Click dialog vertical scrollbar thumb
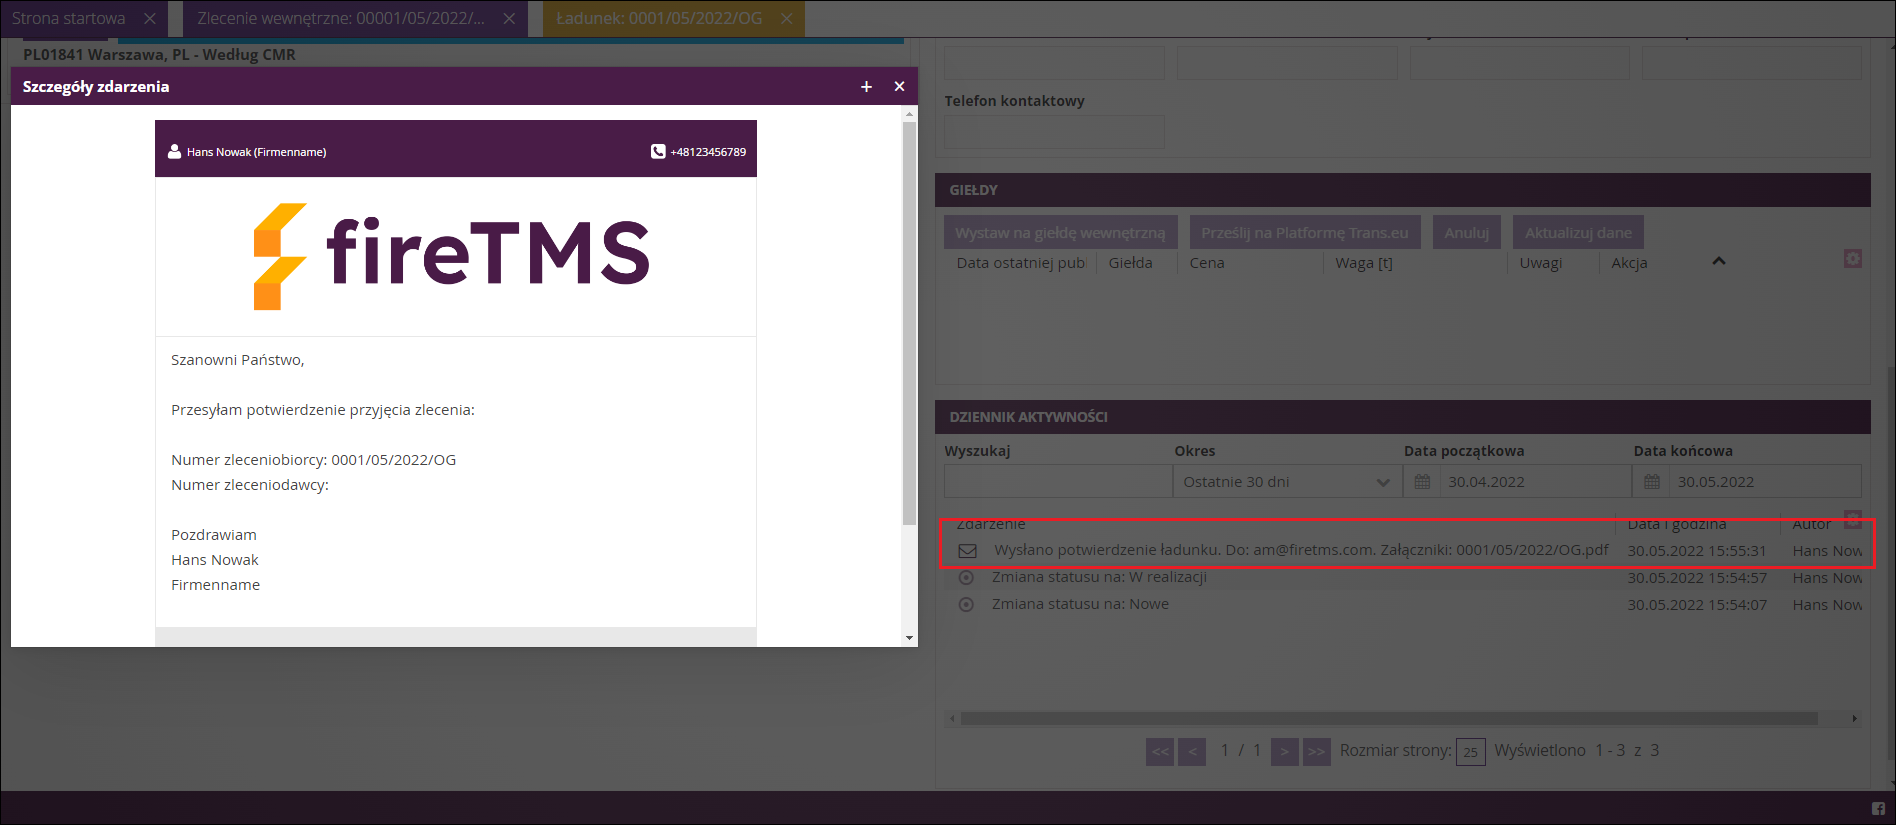The height and width of the screenshot is (825, 1896). 909,323
